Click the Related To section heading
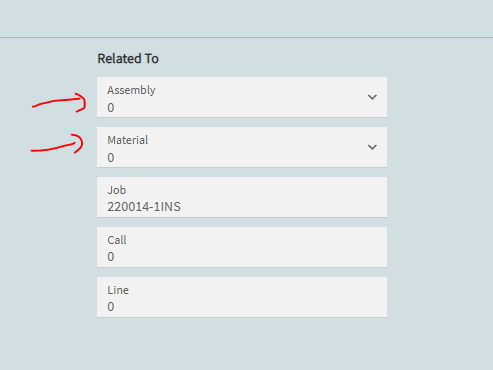Viewport: 493px width, 370px height. pos(128,59)
